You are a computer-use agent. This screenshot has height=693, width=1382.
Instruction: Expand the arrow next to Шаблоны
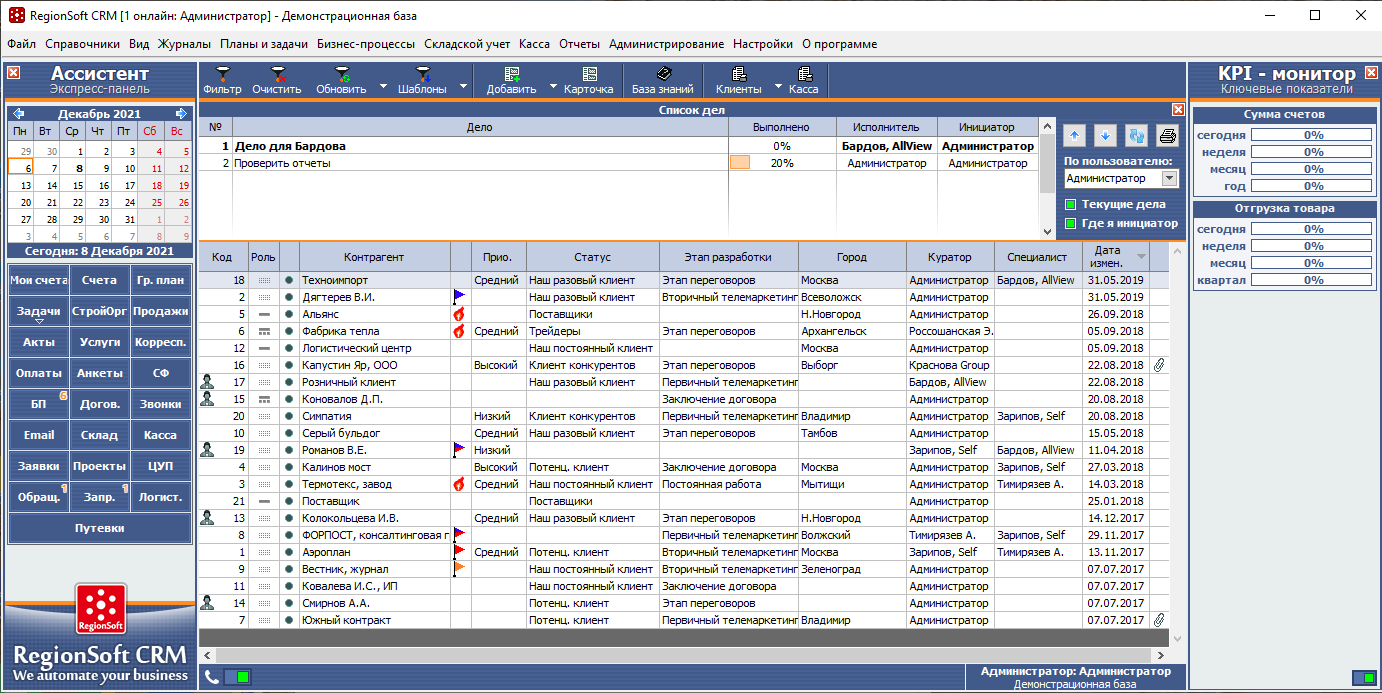[x=463, y=87]
